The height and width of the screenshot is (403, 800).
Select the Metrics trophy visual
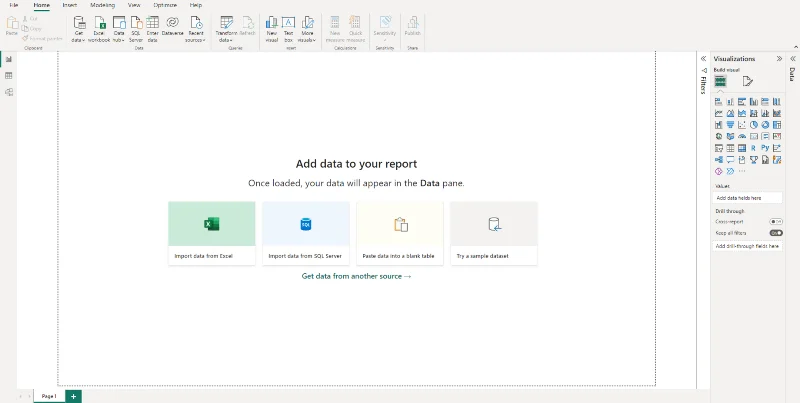tap(754, 160)
